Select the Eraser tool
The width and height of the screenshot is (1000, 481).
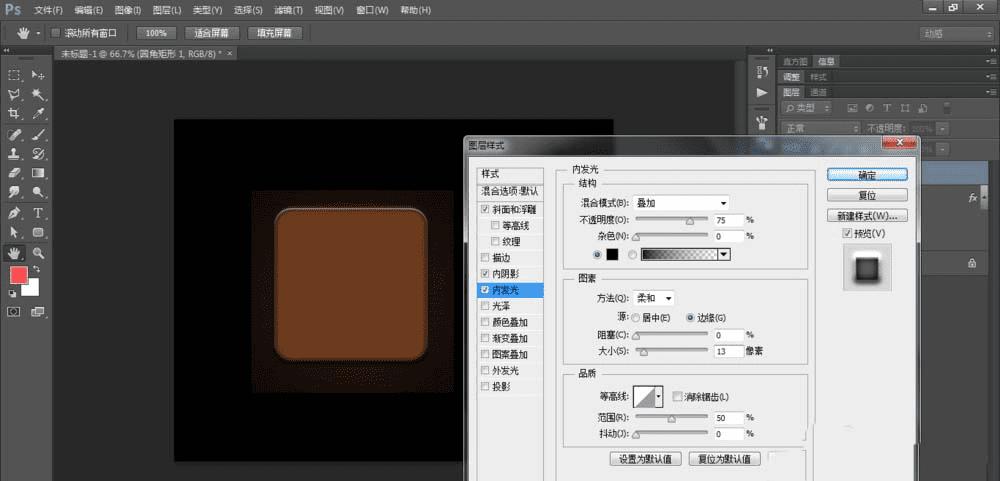pyautogui.click(x=15, y=173)
